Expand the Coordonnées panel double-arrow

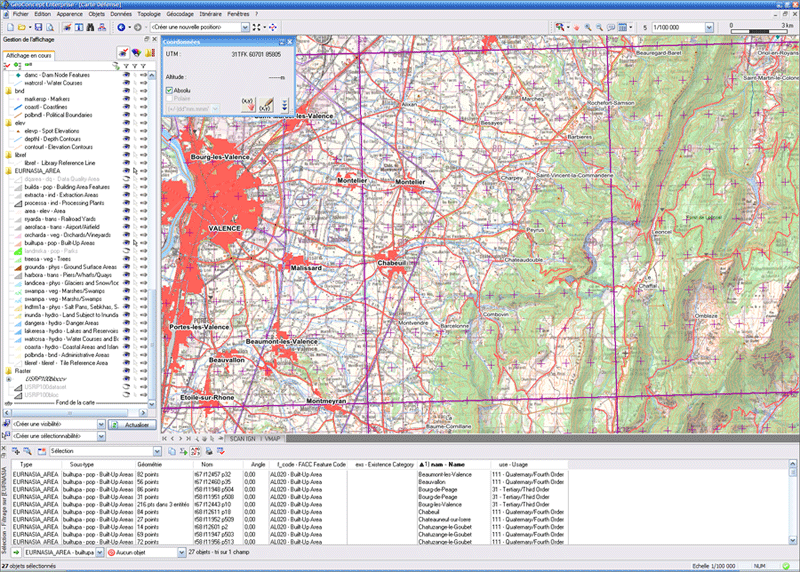[x=284, y=105]
